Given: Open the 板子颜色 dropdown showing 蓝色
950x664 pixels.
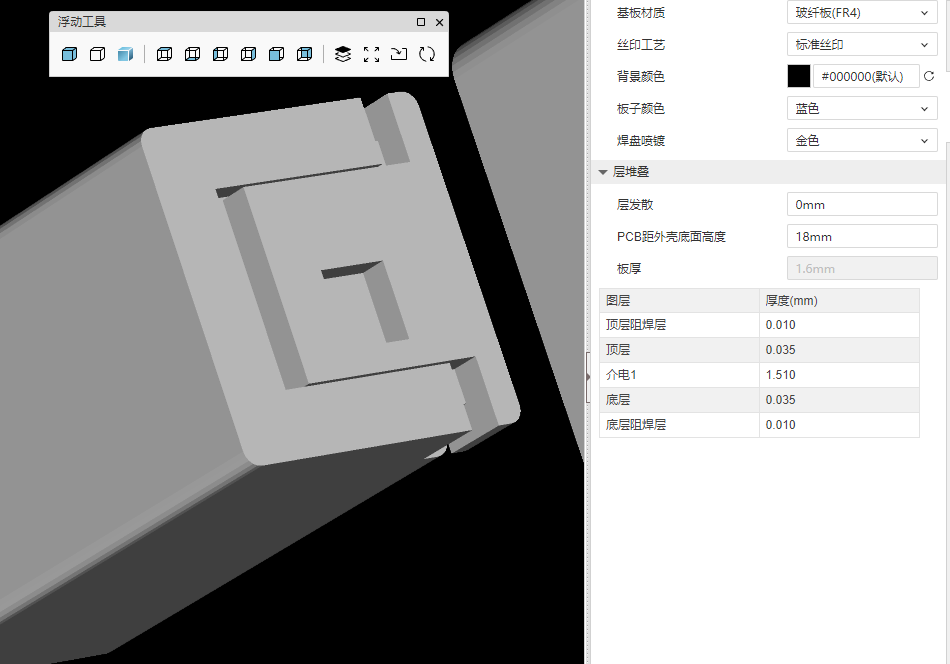Looking at the screenshot, I should 861,109.
